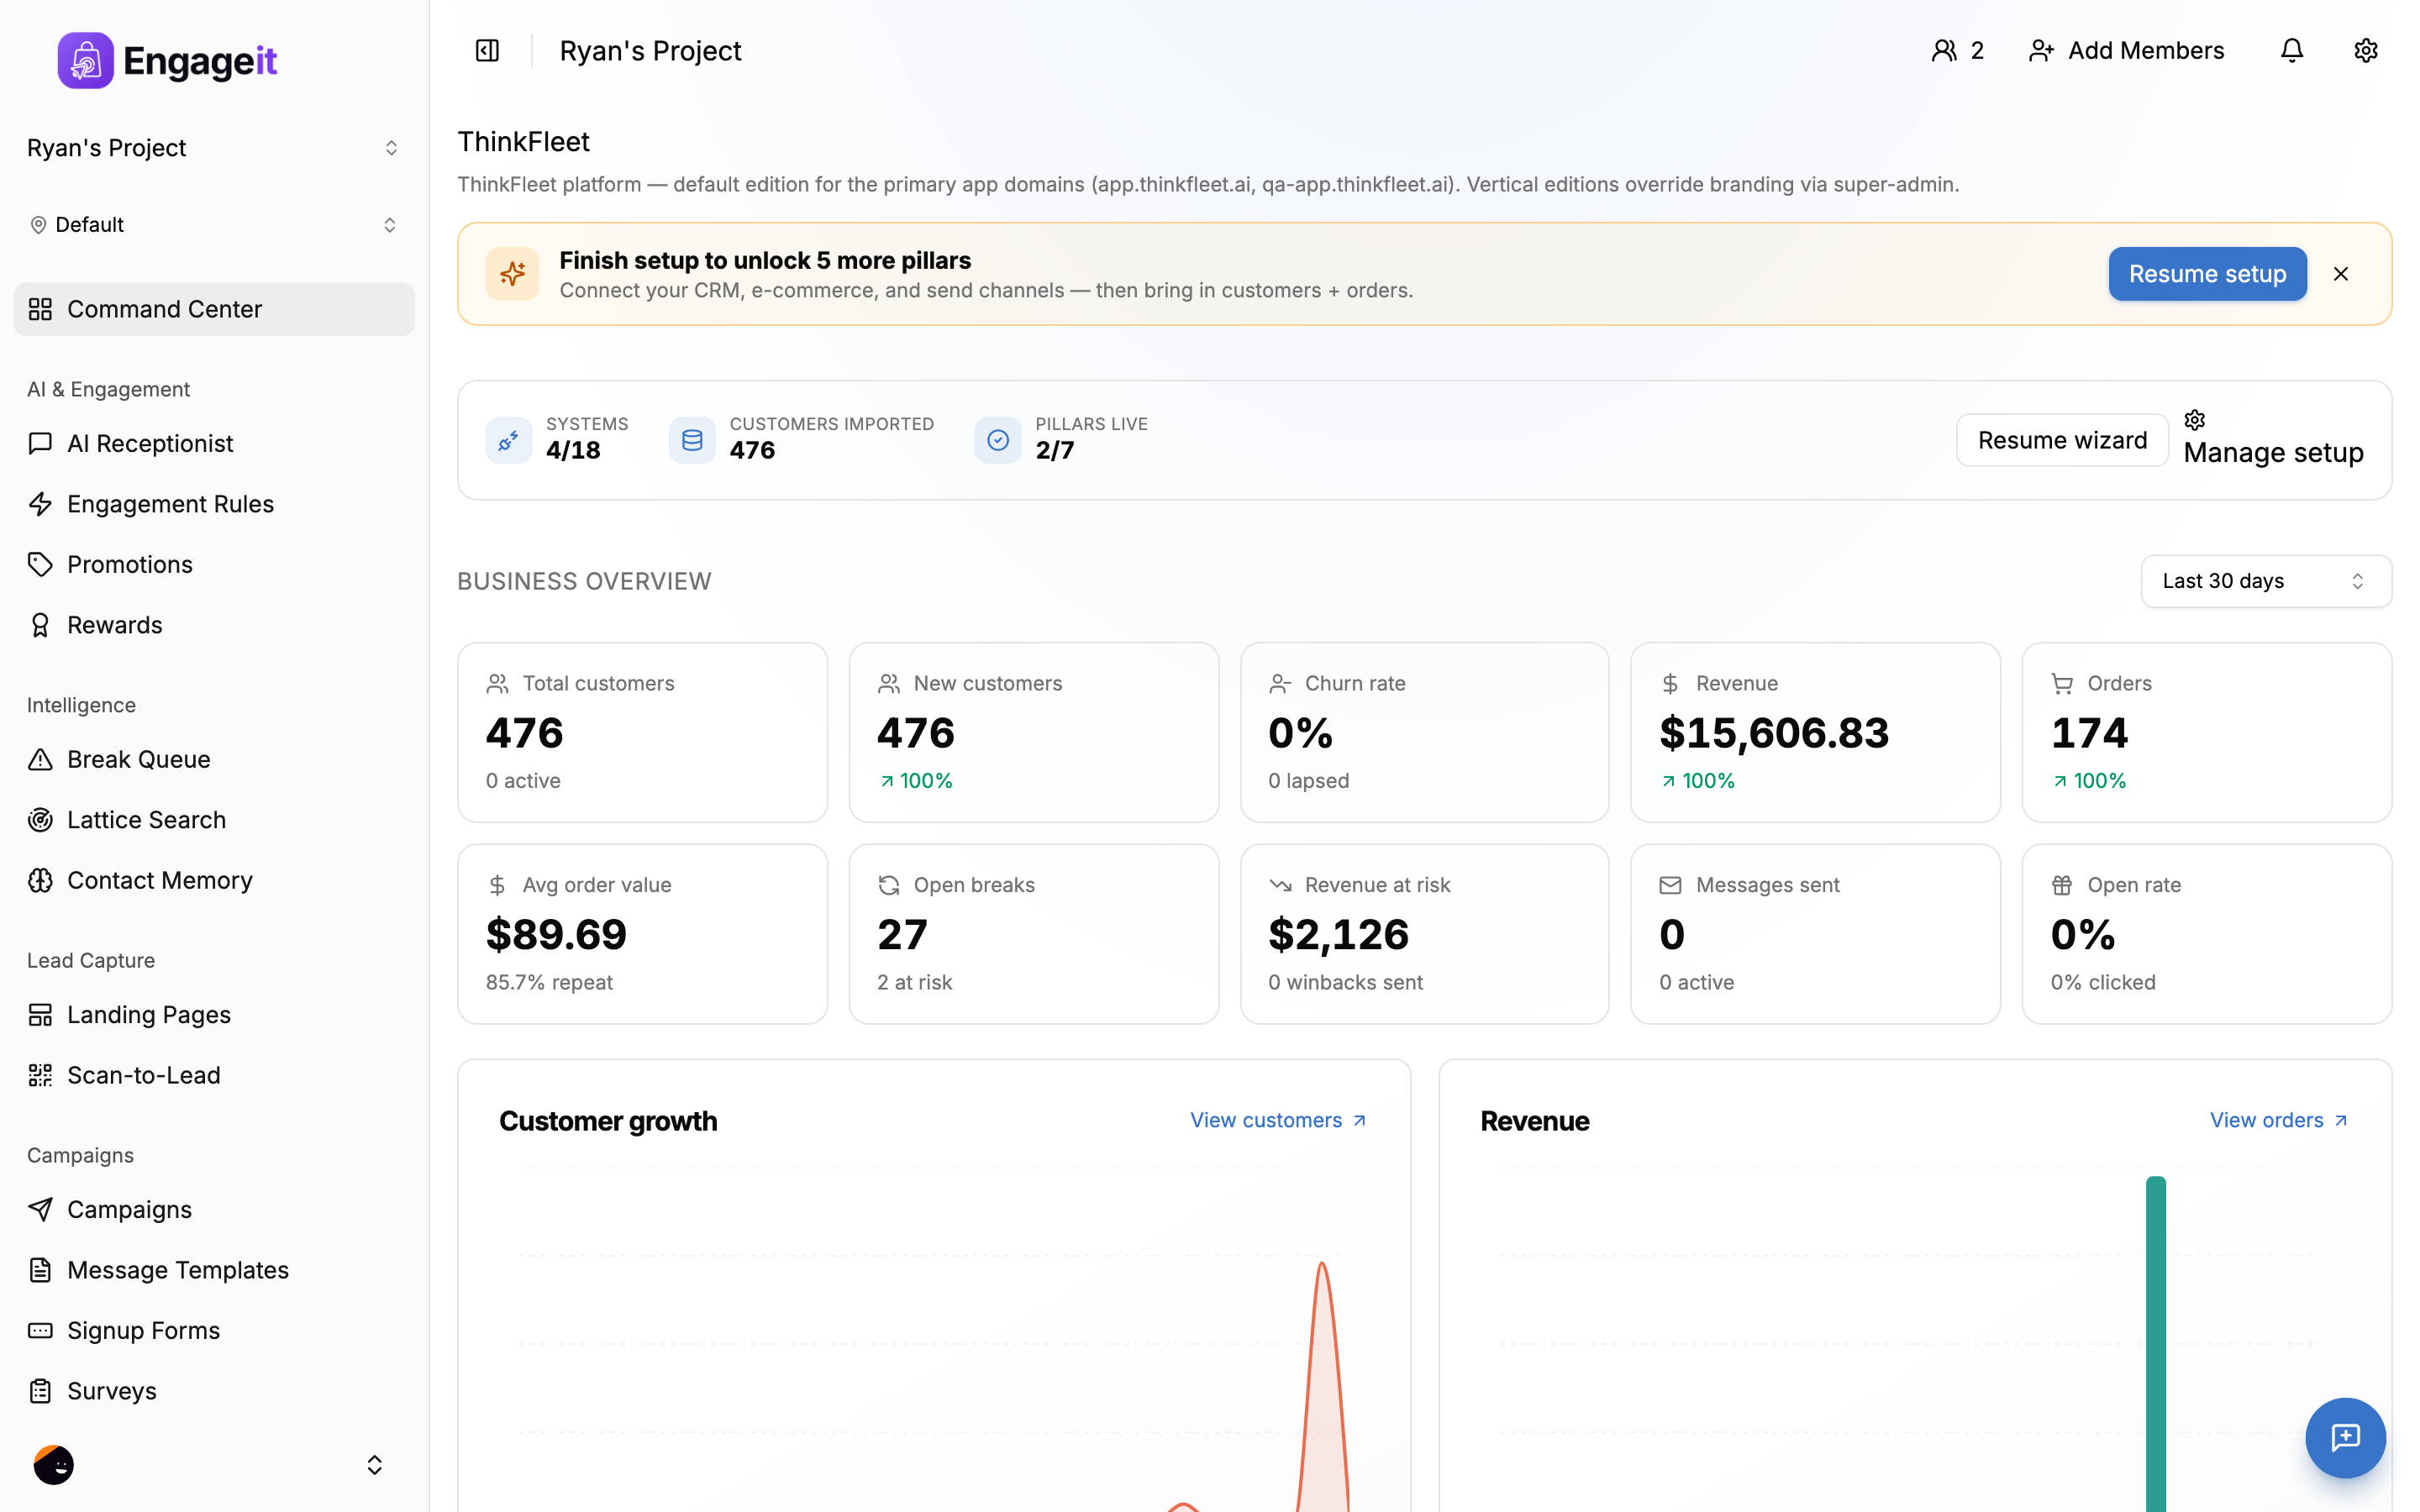Open Lattice Search

[x=213, y=820]
